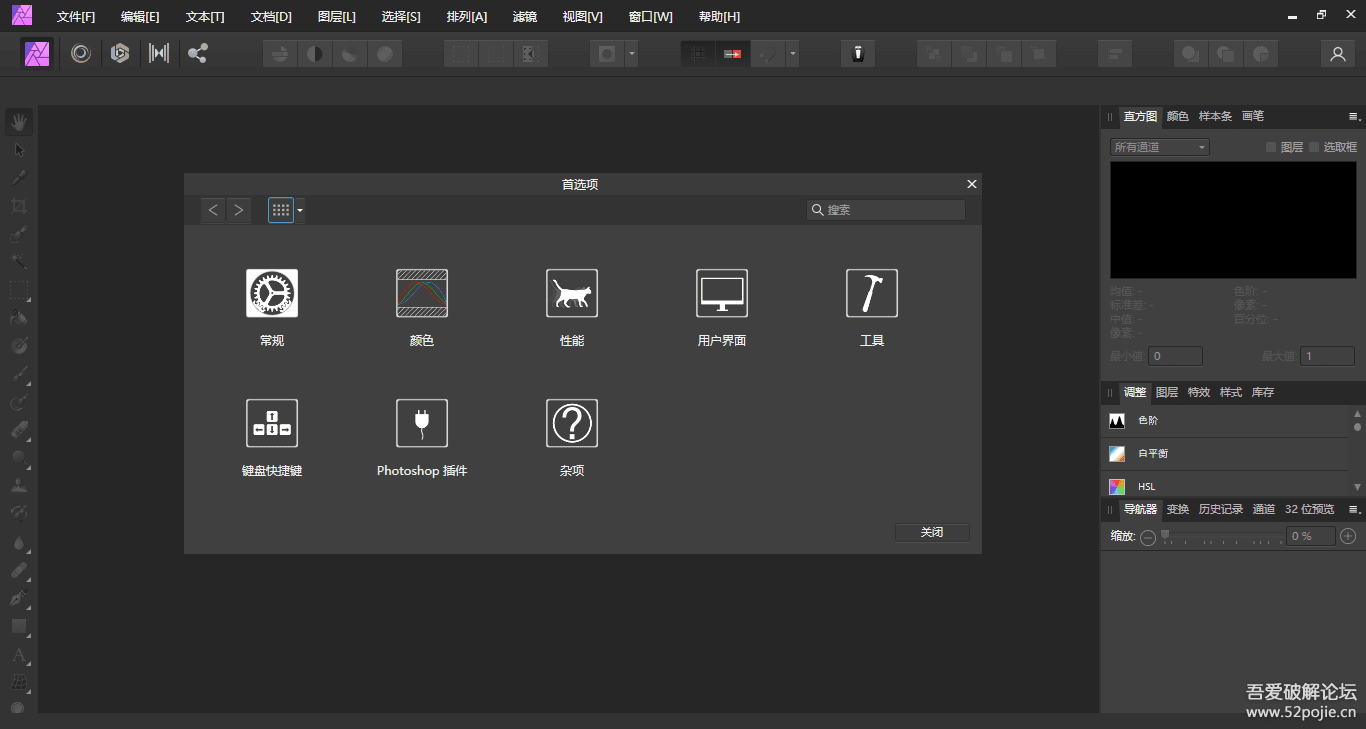Select the Crop tool
Screen dimensions: 1366x729
(19, 206)
